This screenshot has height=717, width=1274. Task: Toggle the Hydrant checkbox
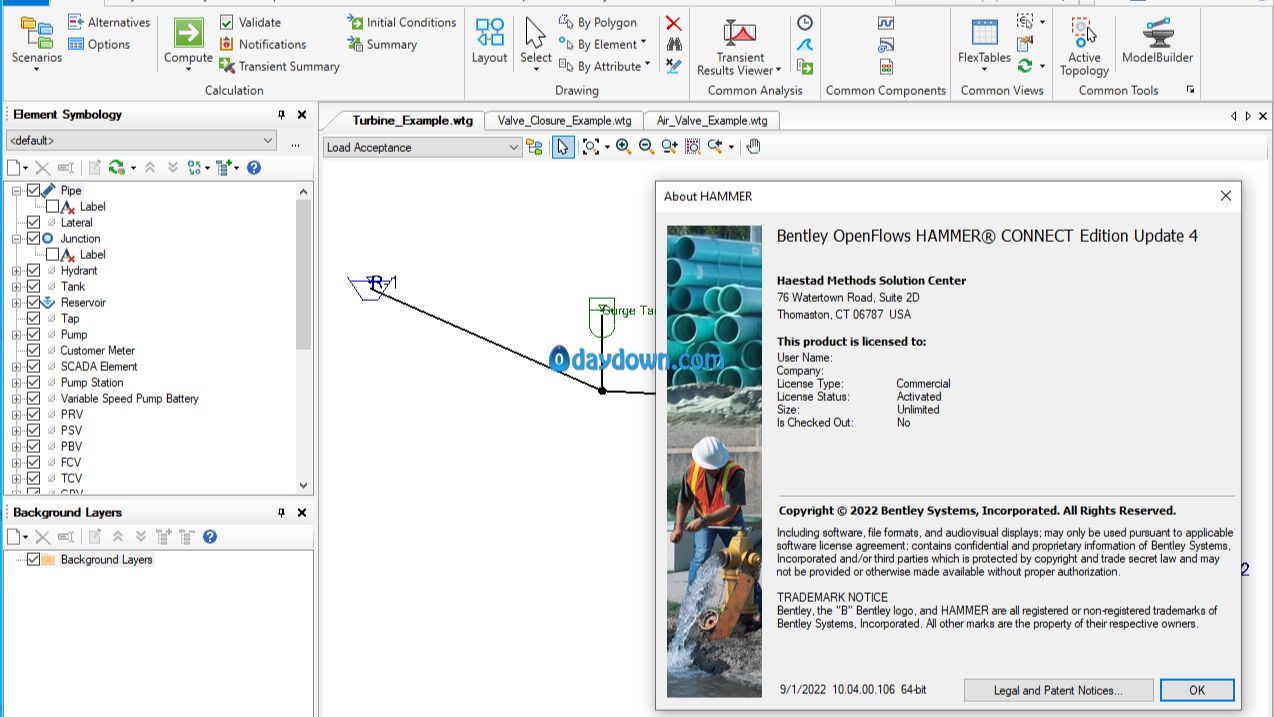pos(34,270)
